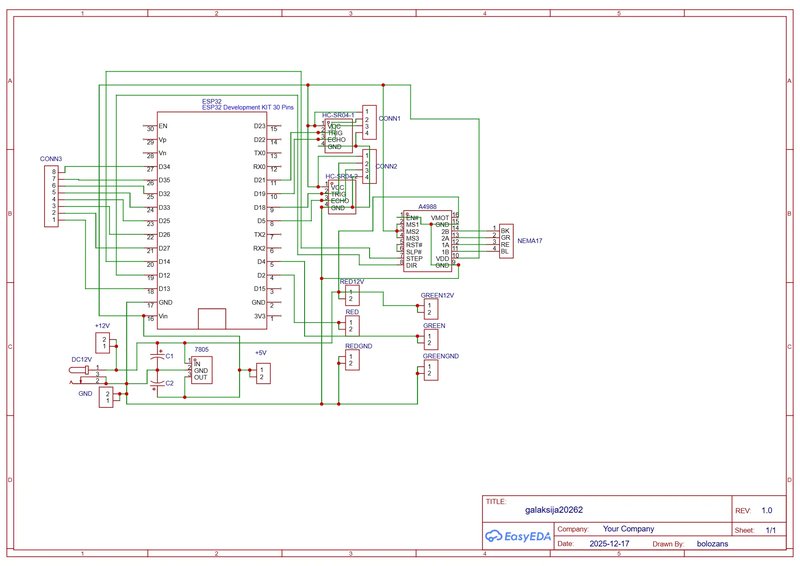
Task: Click the D32 pin on ESP32
Action: (164, 194)
